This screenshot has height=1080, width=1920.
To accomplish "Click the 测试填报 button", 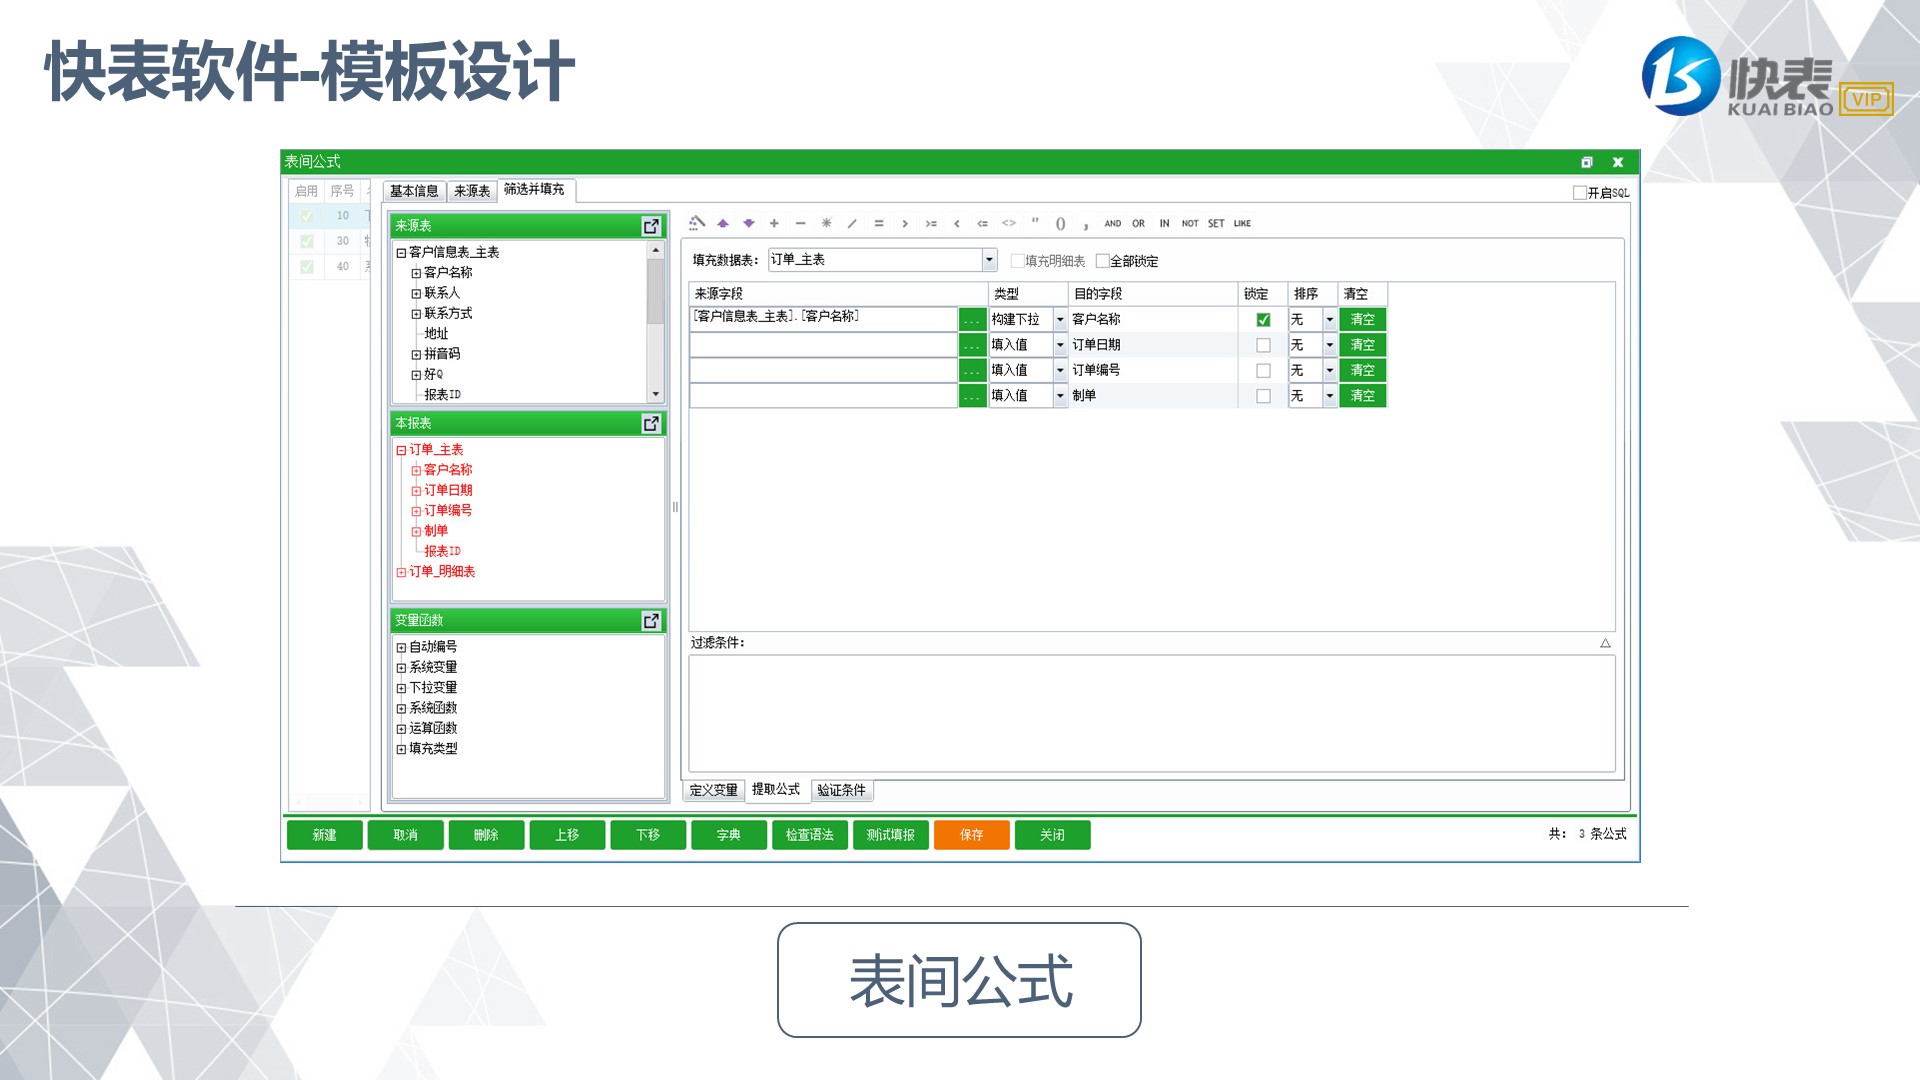I will coord(891,835).
